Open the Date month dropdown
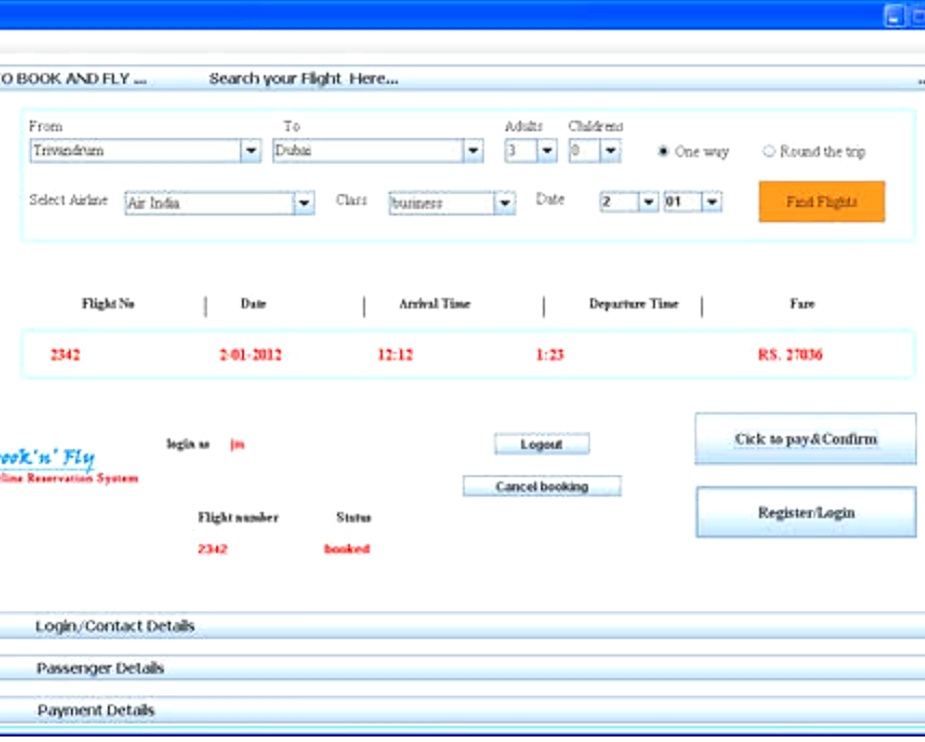This screenshot has width=925, height=742. tap(711, 202)
